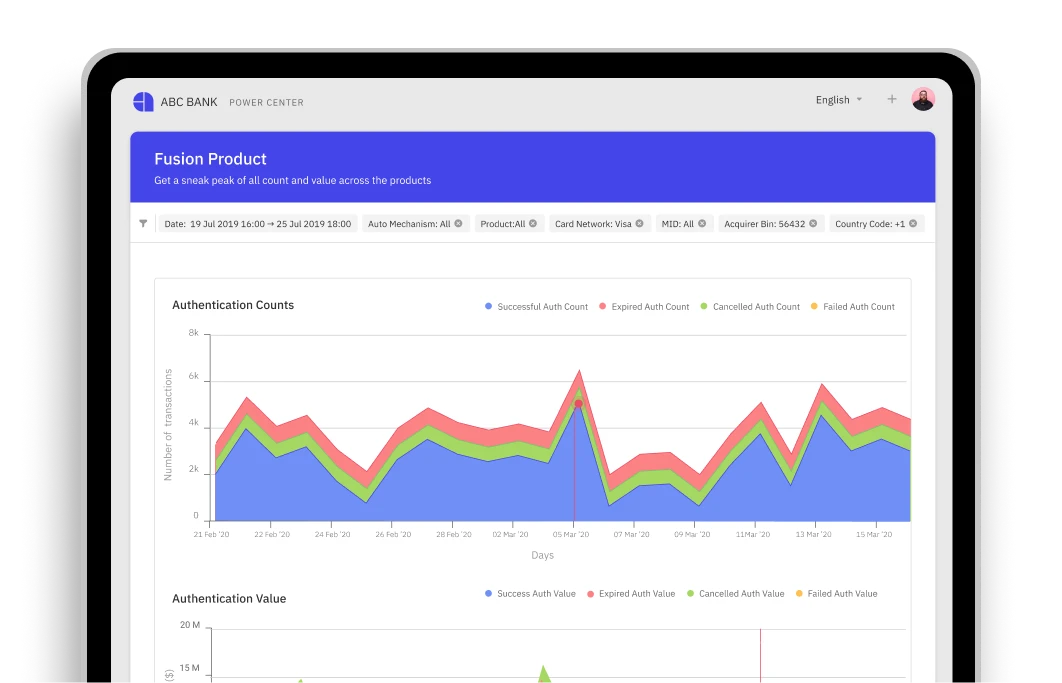Open the filter funnel icon

pyautogui.click(x=143, y=224)
